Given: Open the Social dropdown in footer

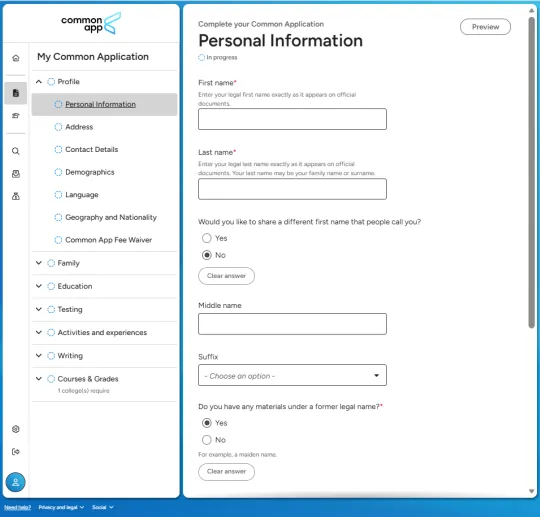Looking at the screenshot, I should pos(103,507).
